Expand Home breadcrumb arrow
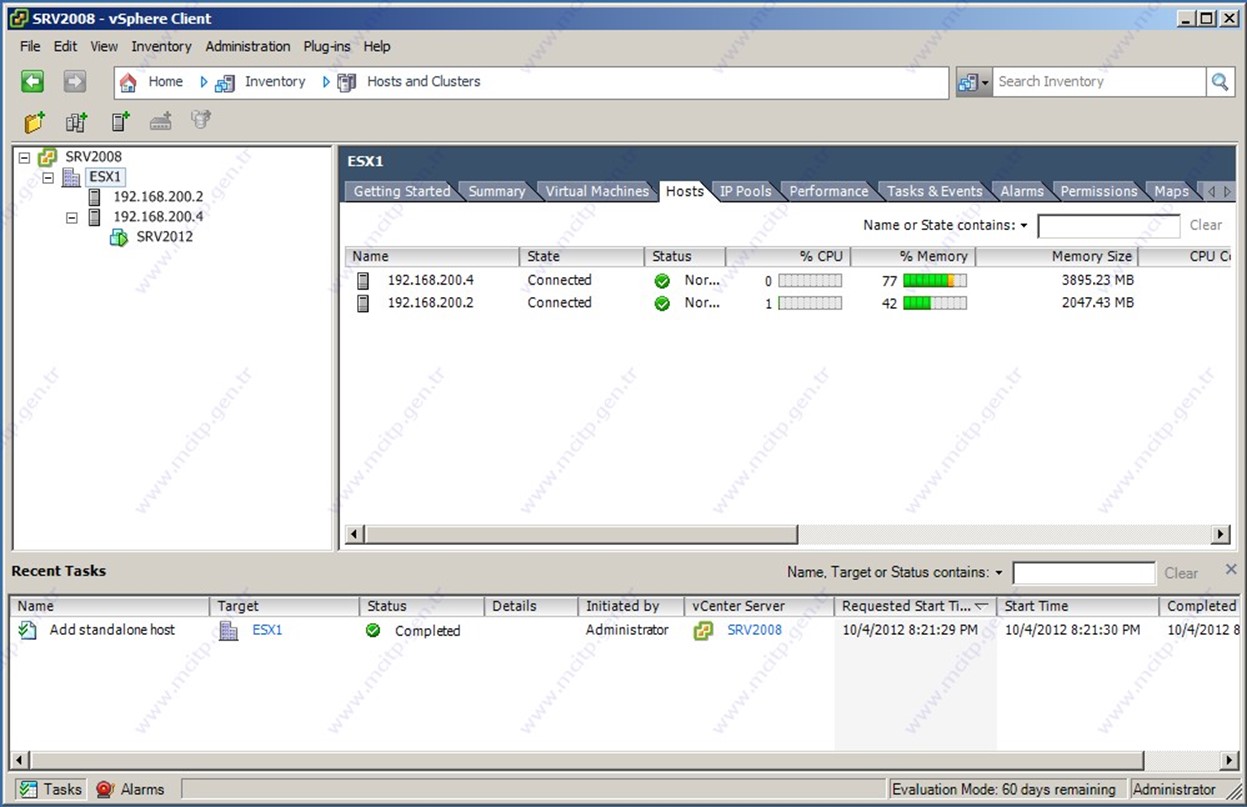 [204, 82]
